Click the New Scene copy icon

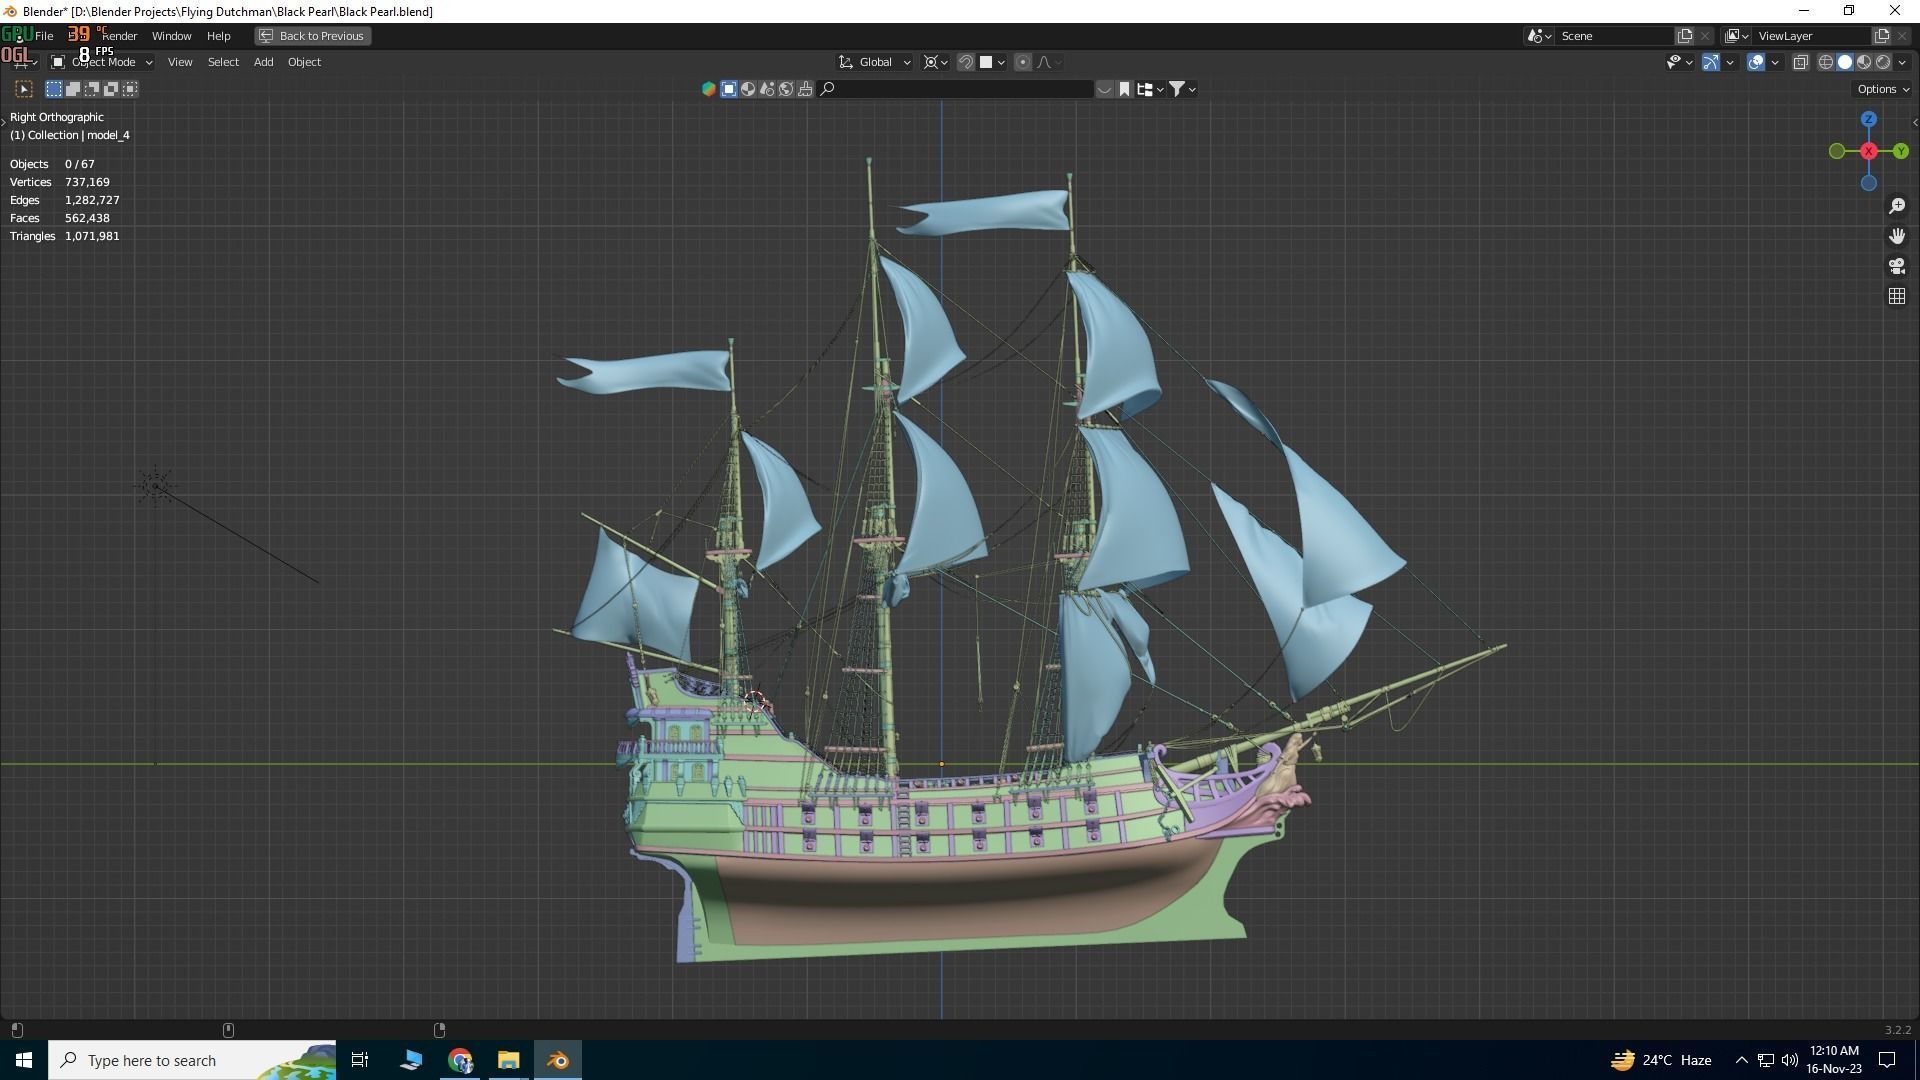click(1685, 36)
